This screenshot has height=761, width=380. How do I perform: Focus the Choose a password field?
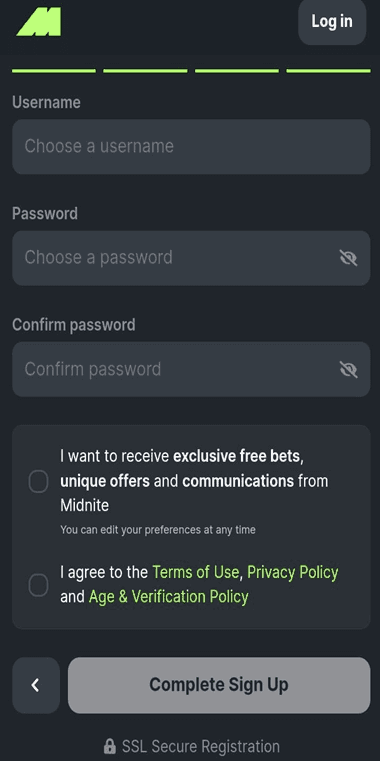(x=191, y=258)
